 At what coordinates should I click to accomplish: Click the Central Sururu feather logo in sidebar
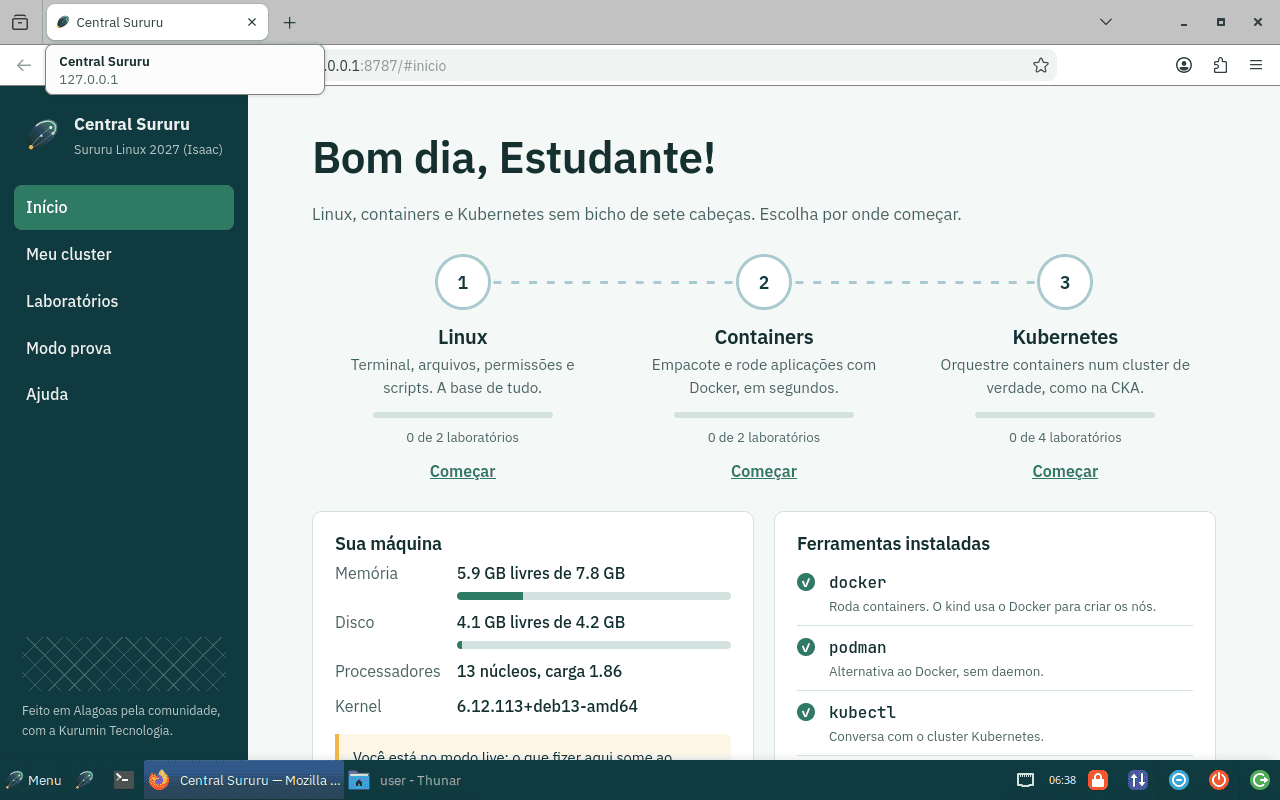42,135
